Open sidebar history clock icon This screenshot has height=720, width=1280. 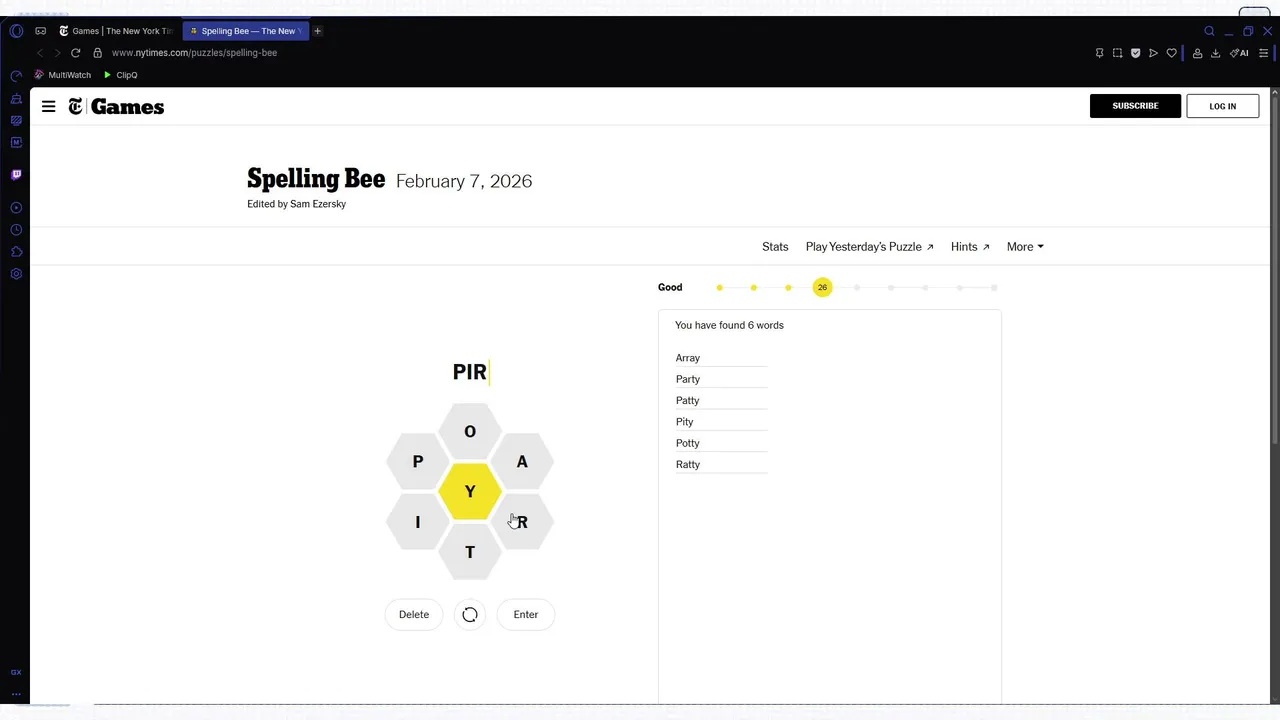16,230
